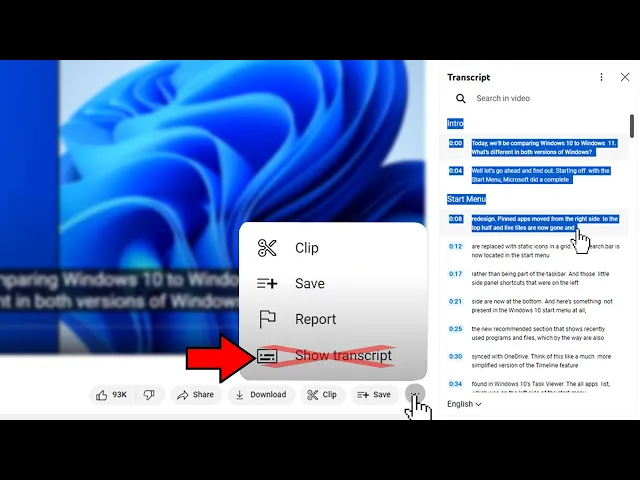This screenshot has width=640, height=480.
Task: Click the Start Menu chapter heading
Action: tap(467, 199)
